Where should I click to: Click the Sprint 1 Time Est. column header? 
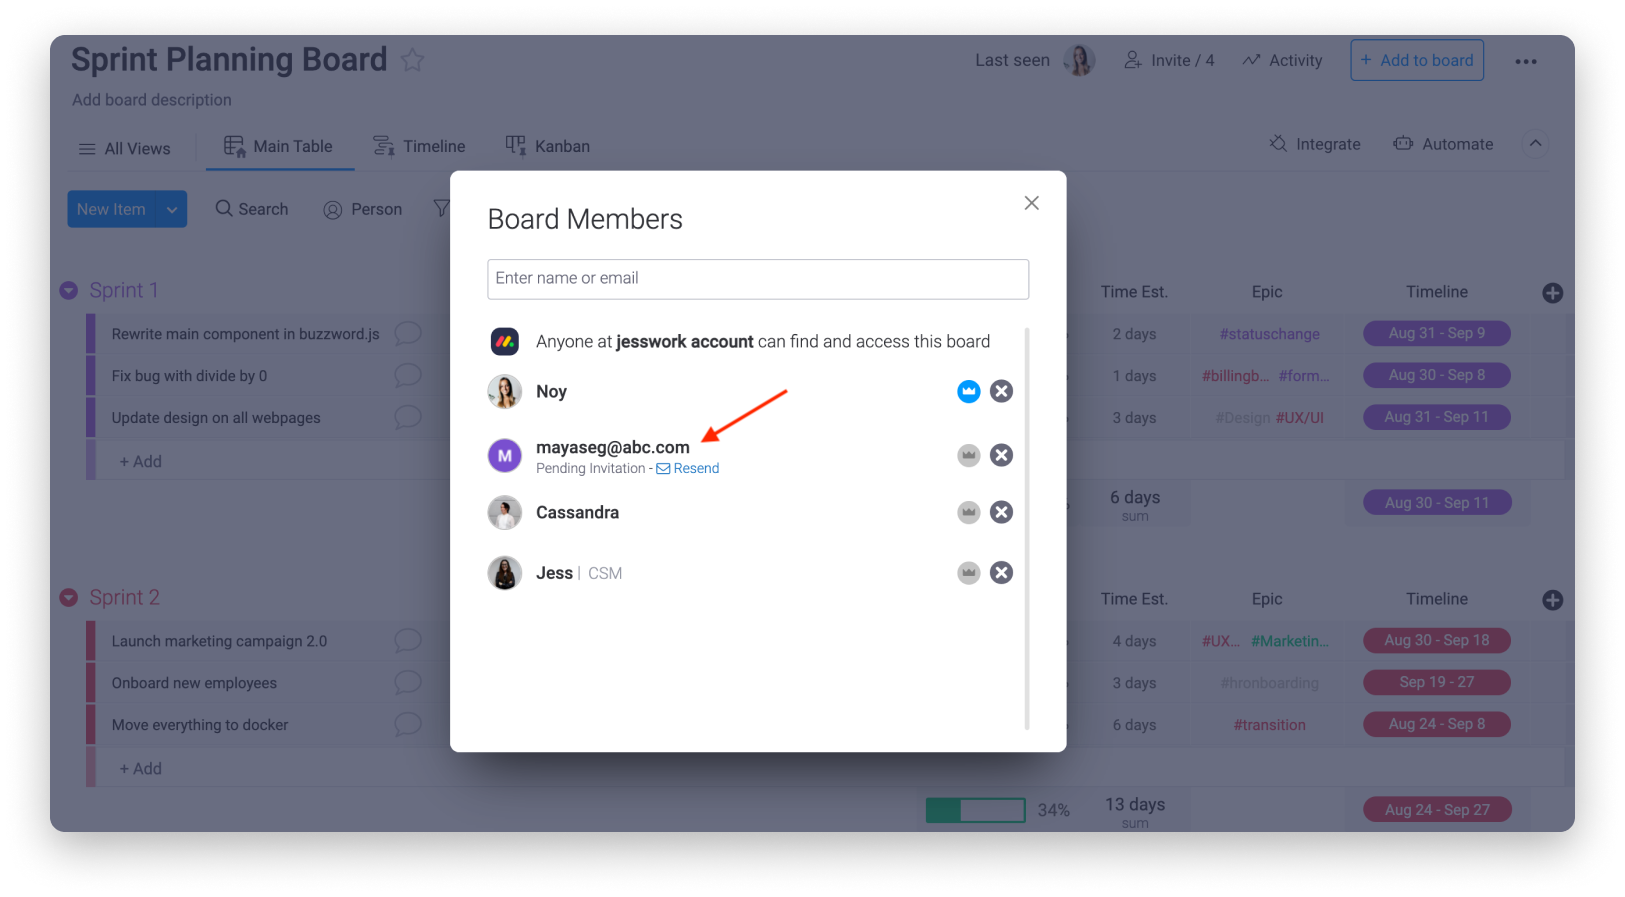tap(1134, 292)
